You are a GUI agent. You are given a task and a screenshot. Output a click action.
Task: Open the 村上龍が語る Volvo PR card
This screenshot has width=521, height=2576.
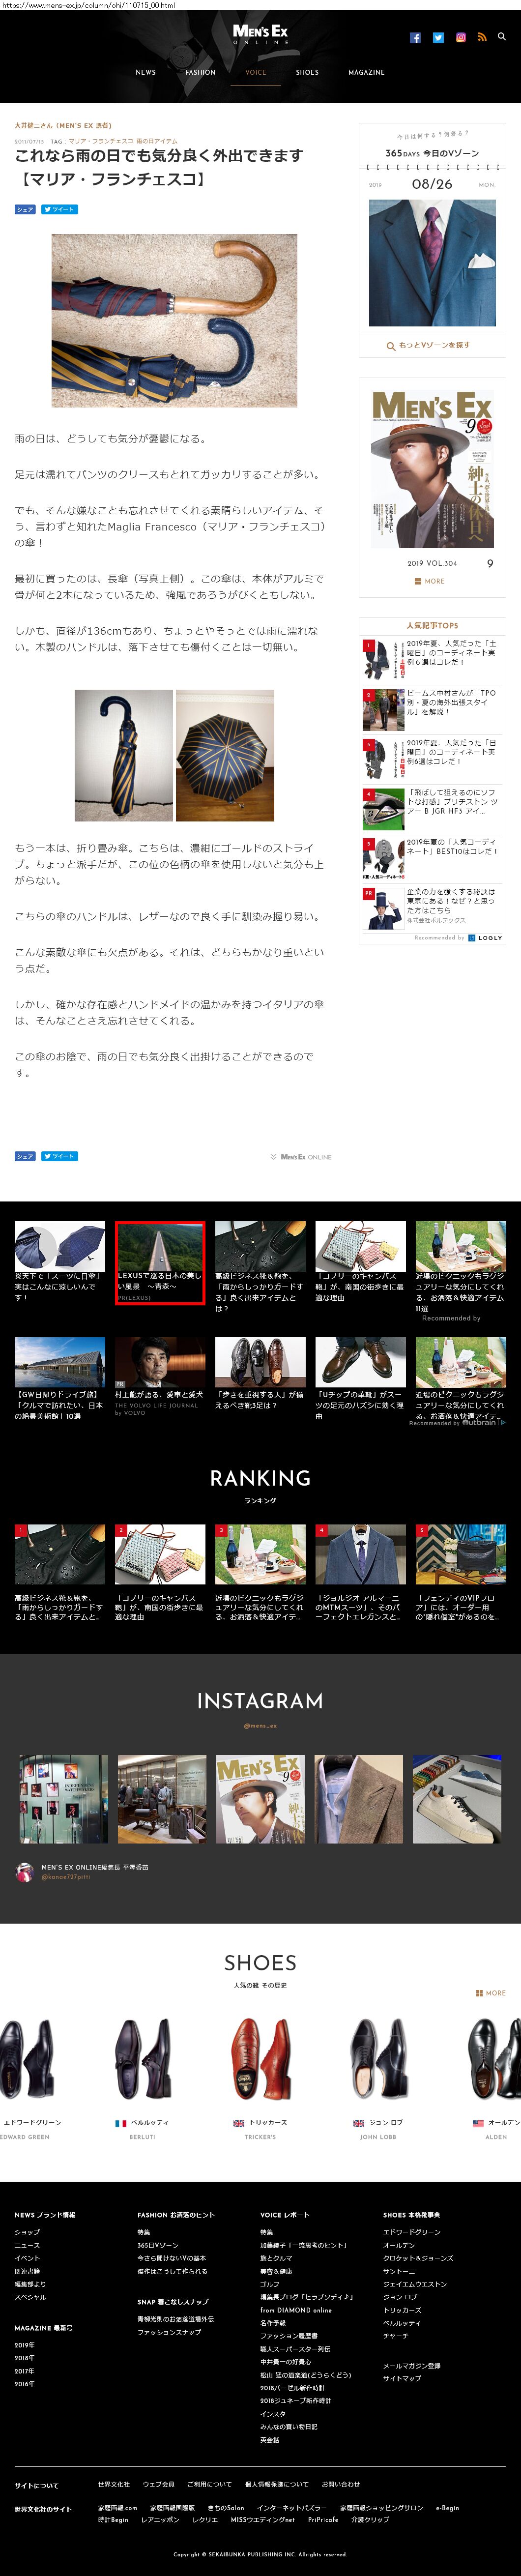point(160,1377)
